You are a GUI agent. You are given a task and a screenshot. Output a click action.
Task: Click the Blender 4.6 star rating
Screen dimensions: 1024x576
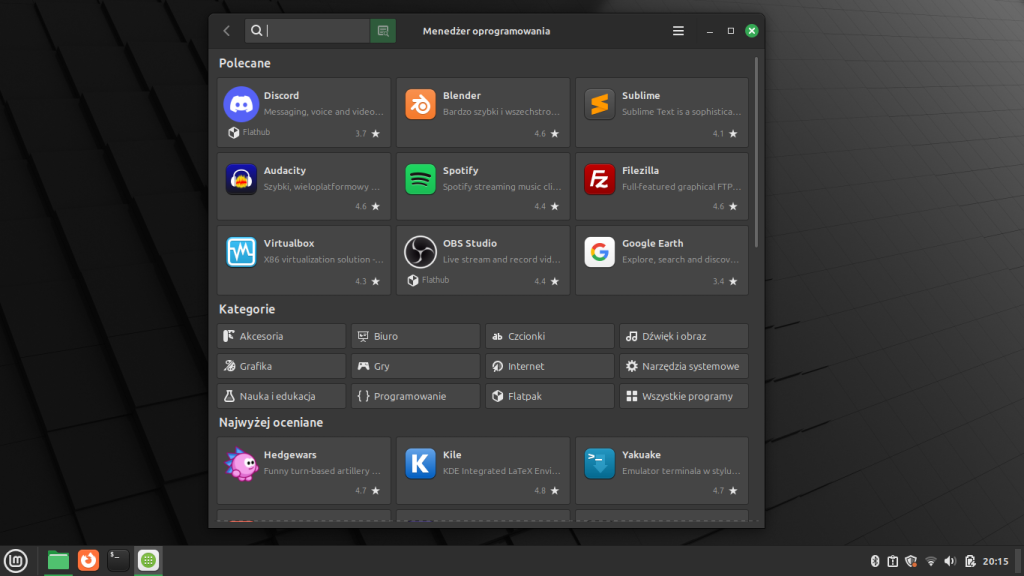(x=547, y=133)
